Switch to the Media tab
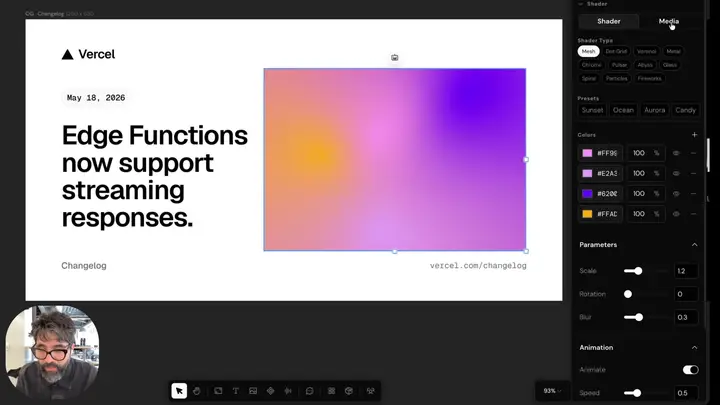The image size is (720, 405). 669,21
